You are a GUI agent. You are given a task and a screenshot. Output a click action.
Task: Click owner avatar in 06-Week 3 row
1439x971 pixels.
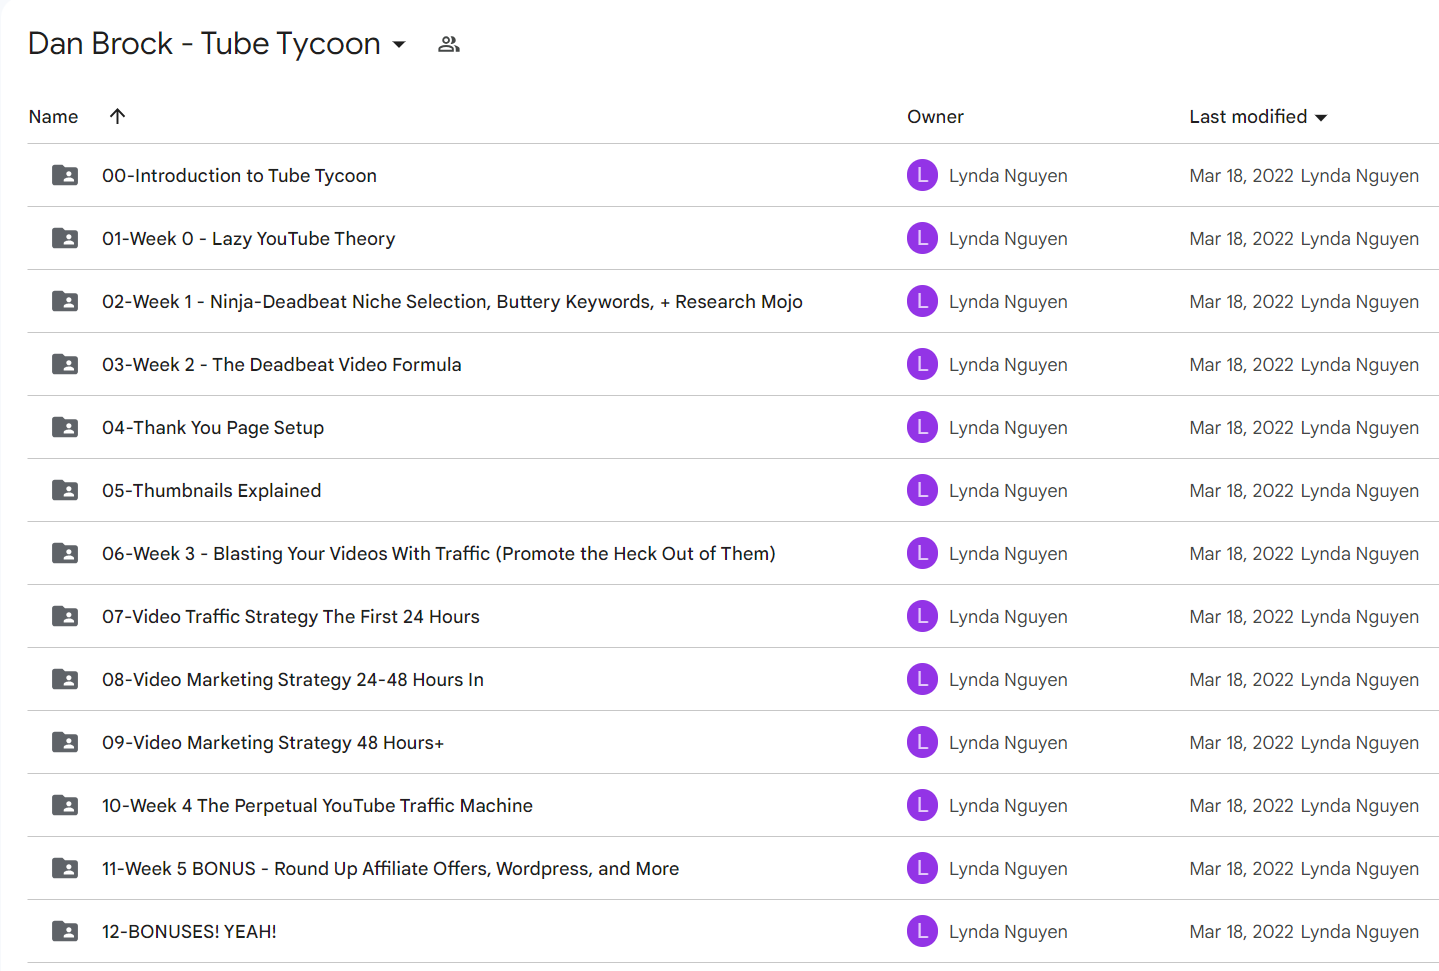click(922, 553)
